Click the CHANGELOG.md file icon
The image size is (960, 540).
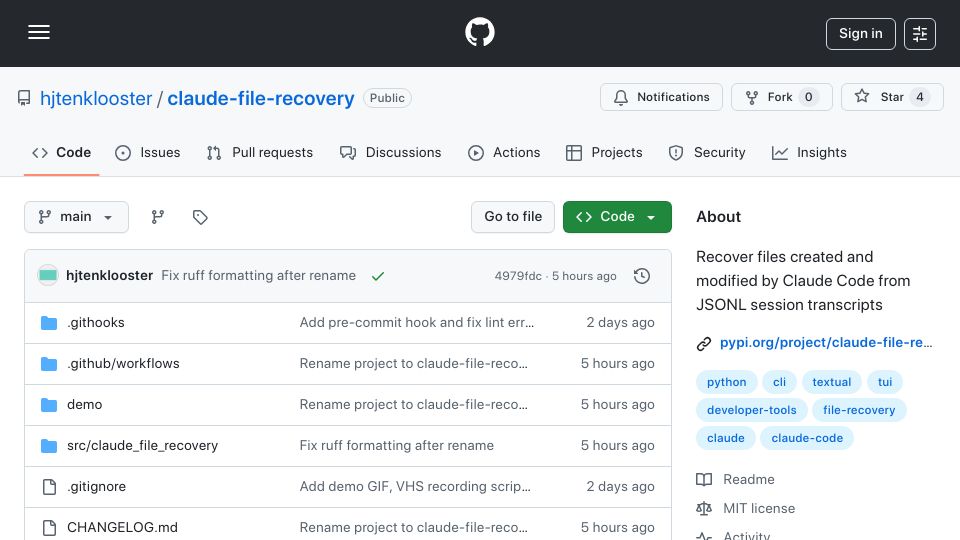[49, 528]
